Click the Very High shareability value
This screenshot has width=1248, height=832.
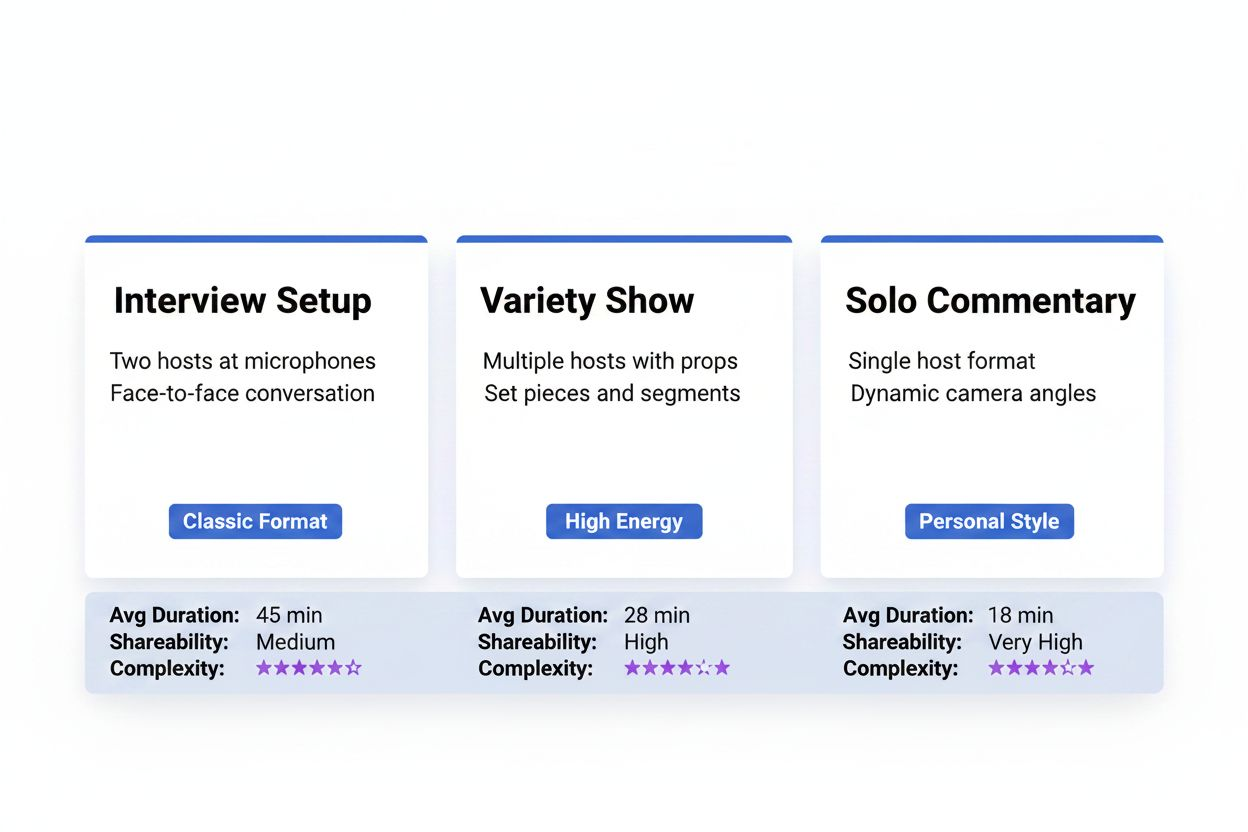[1035, 642]
